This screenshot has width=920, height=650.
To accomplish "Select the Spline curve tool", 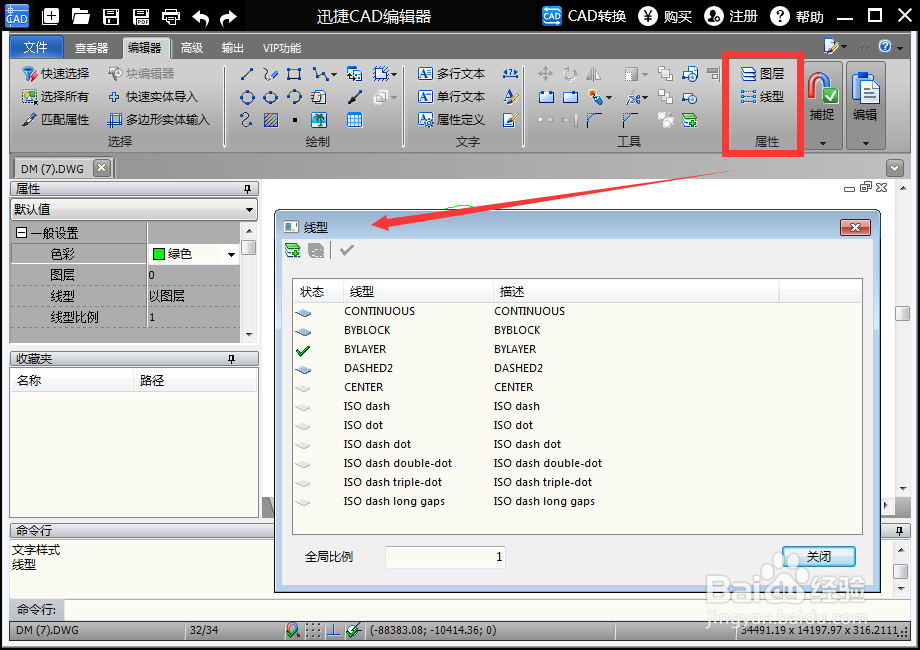I will click(x=246, y=120).
